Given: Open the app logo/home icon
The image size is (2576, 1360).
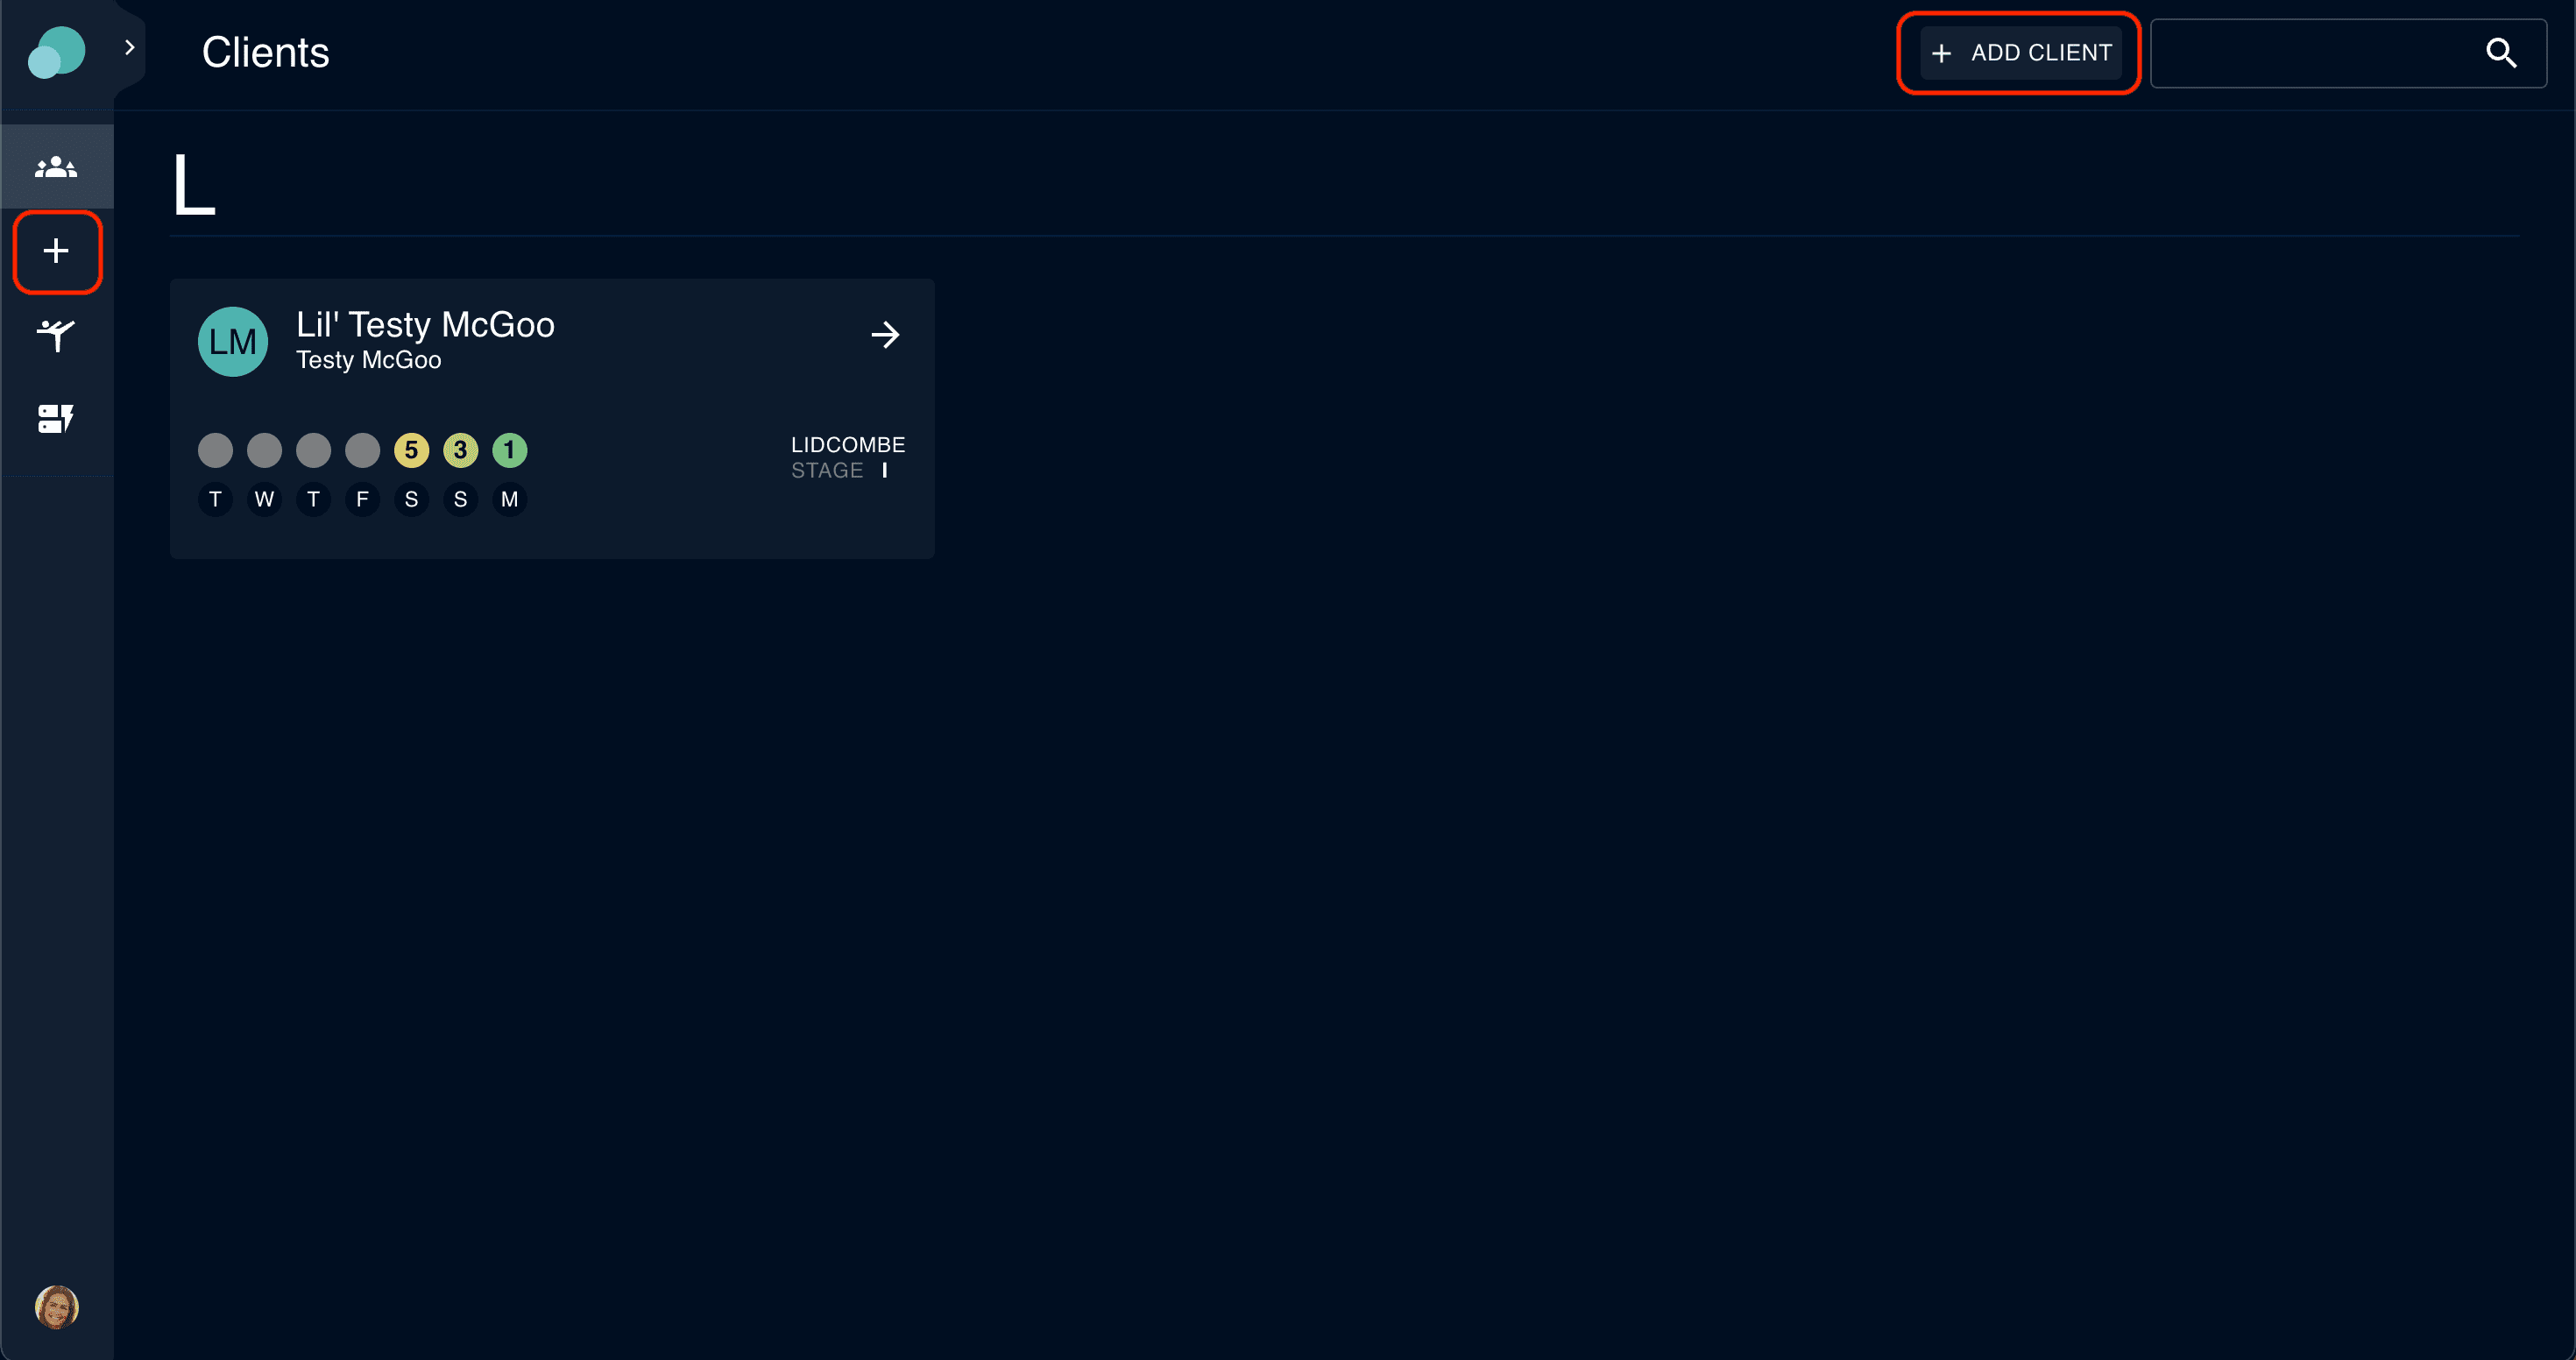Looking at the screenshot, I should 56,51.
